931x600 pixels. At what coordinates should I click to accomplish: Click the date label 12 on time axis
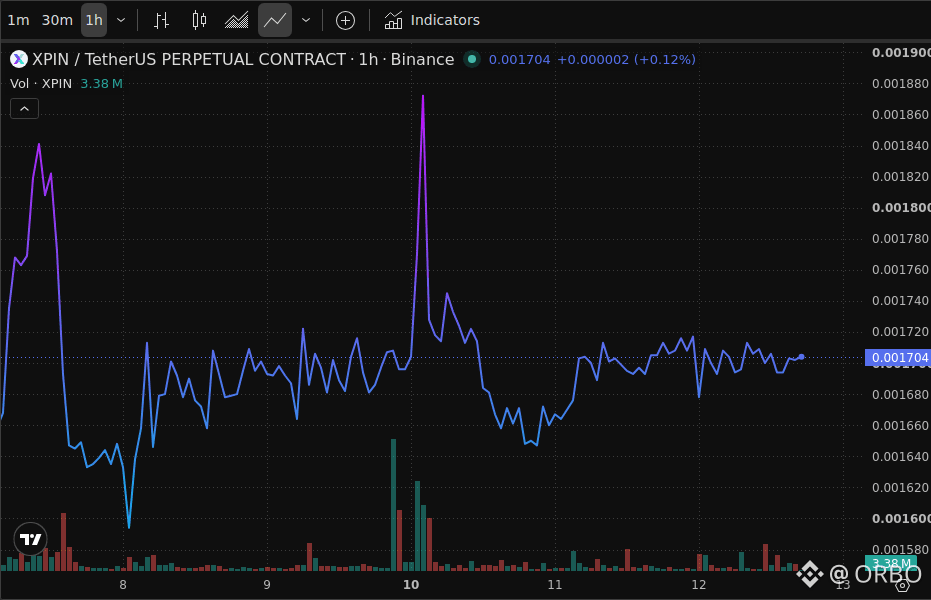point(699,585)
